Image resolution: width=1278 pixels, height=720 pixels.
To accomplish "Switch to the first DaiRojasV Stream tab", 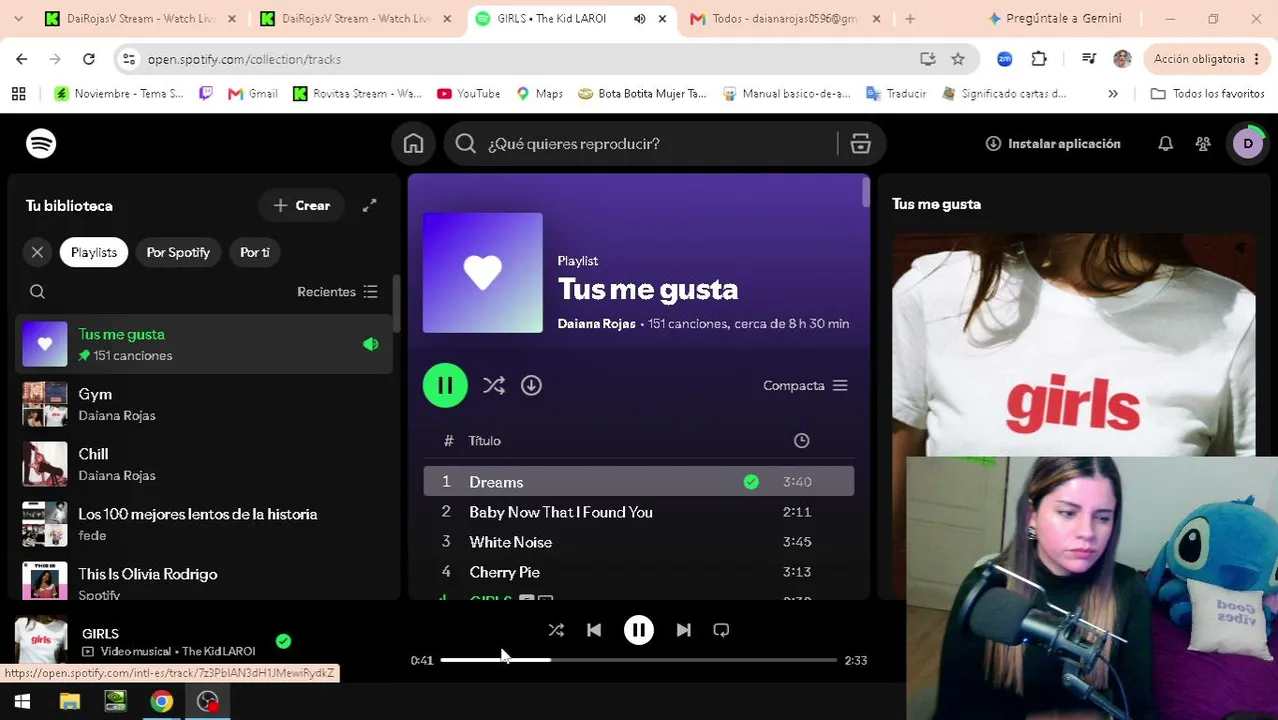I will click(140, 19).
